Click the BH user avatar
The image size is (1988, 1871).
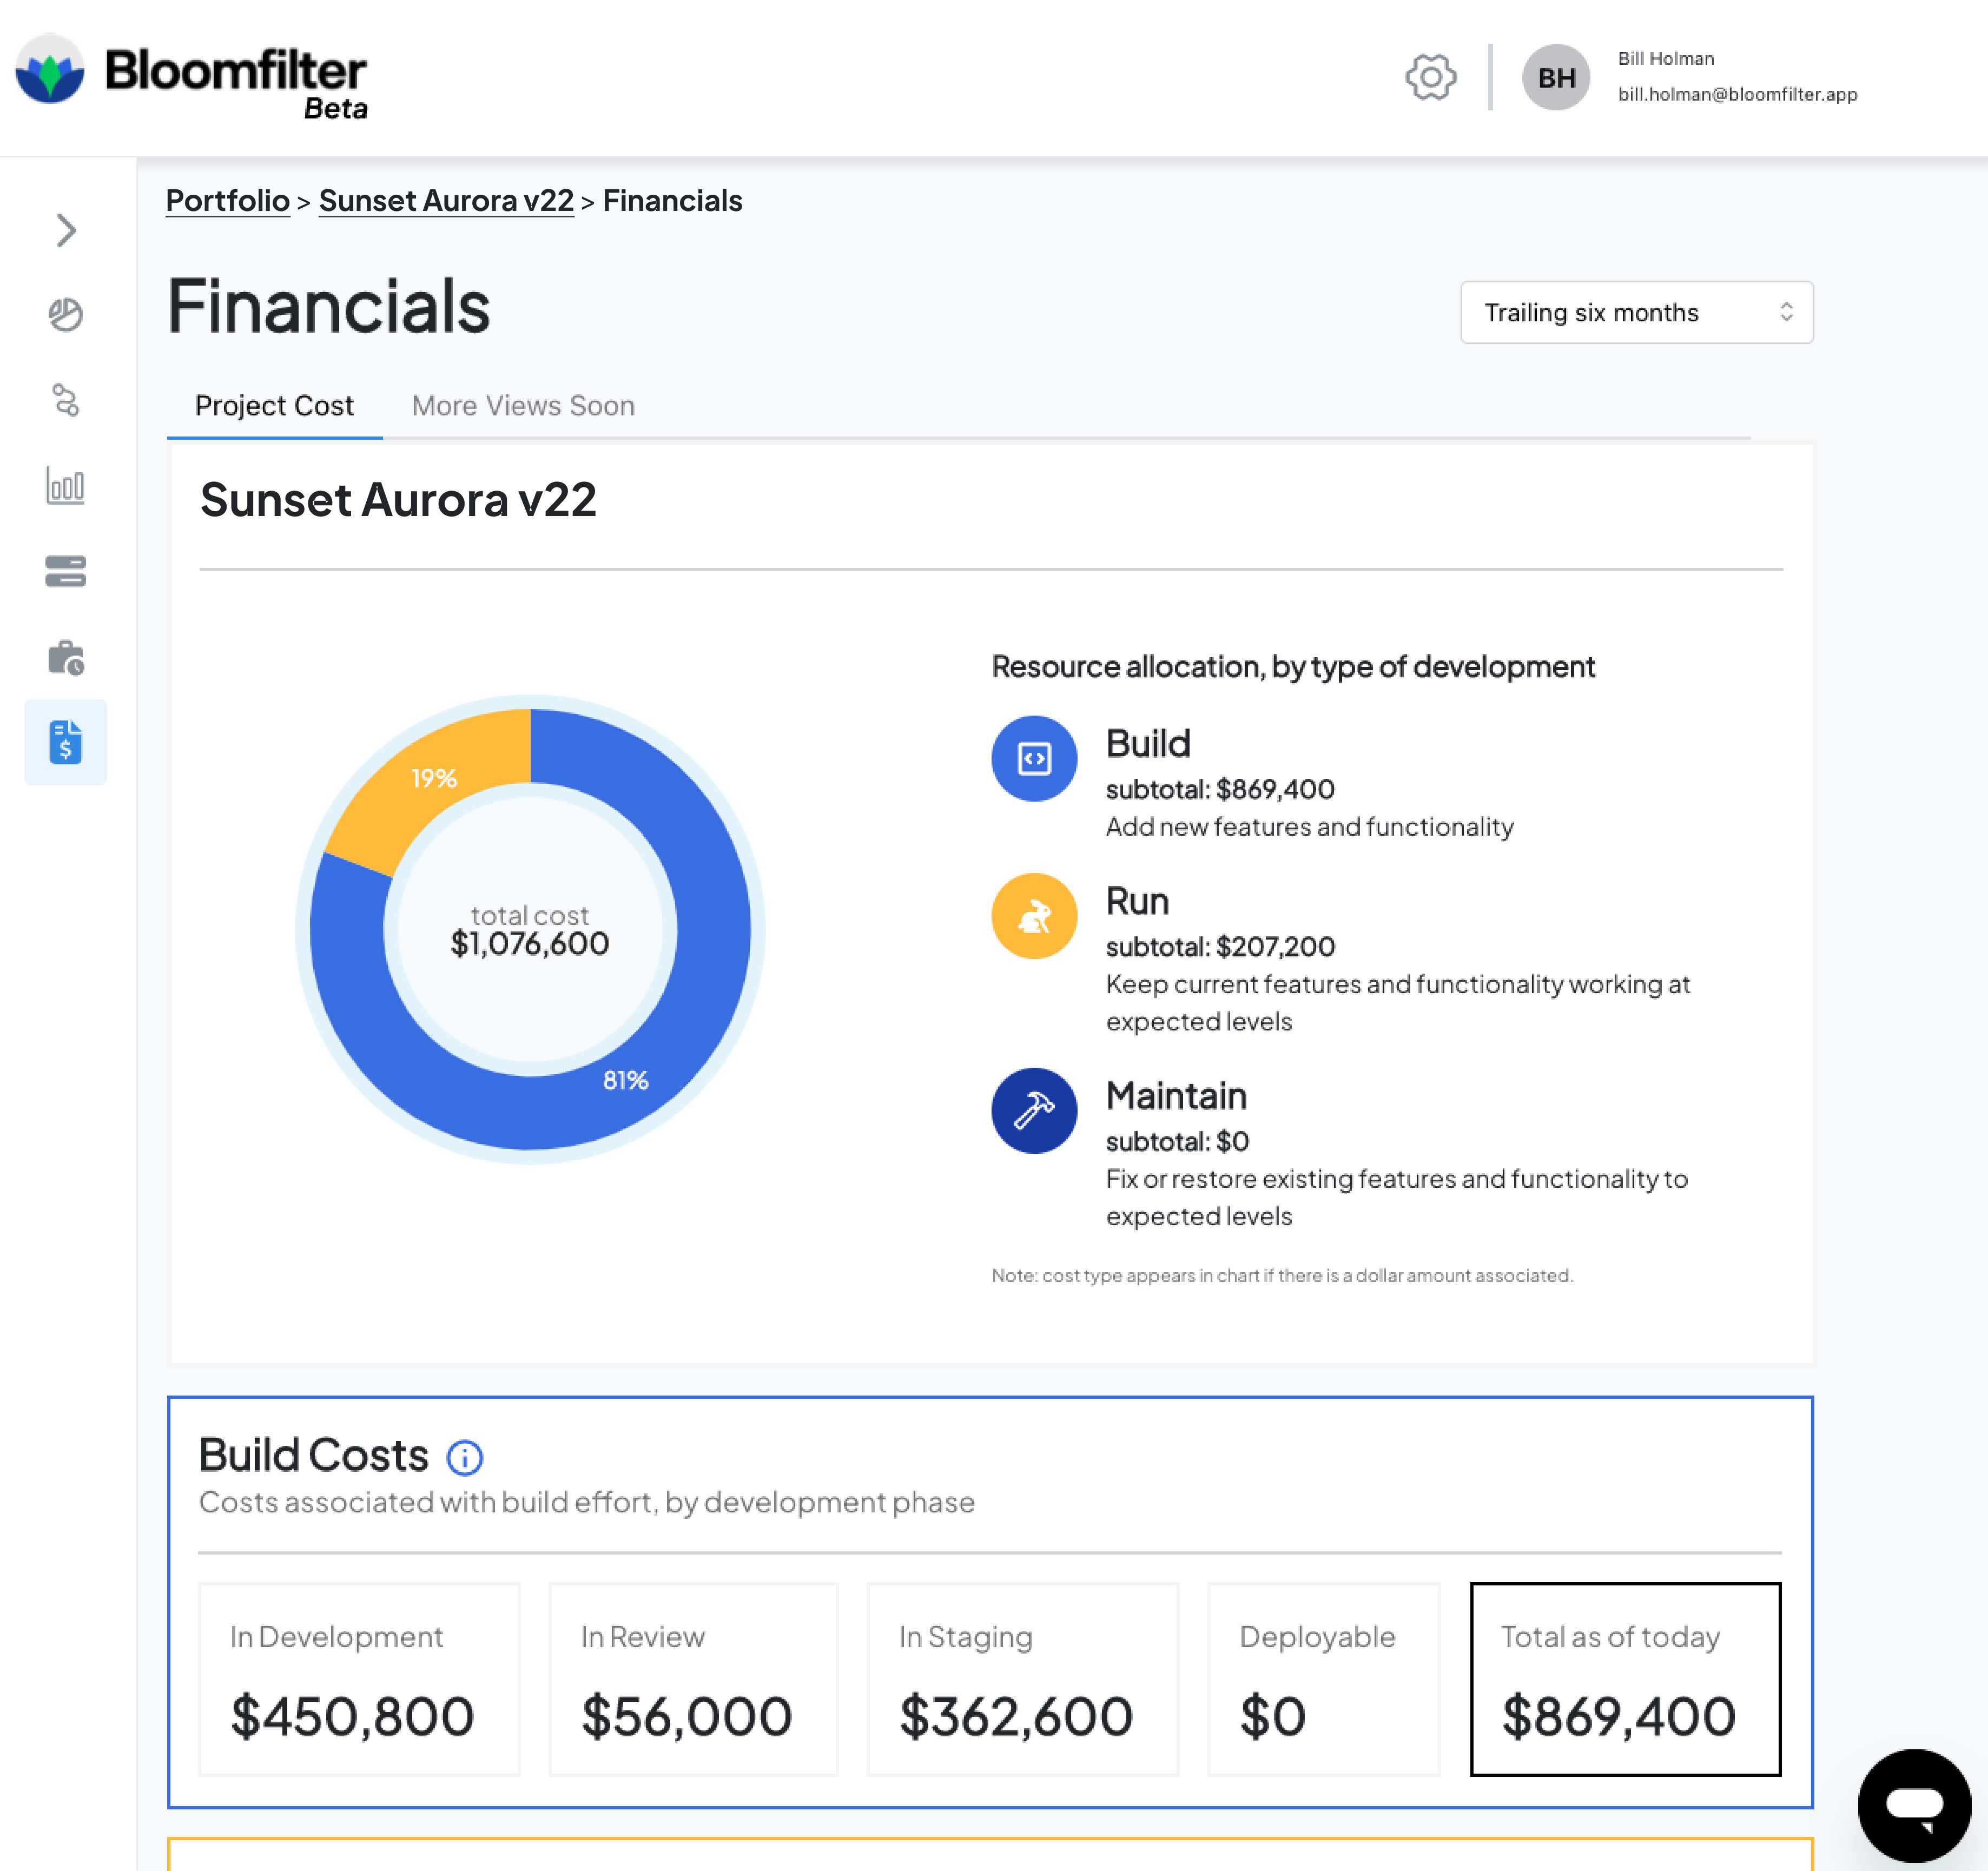click(x=1555, y=77)
